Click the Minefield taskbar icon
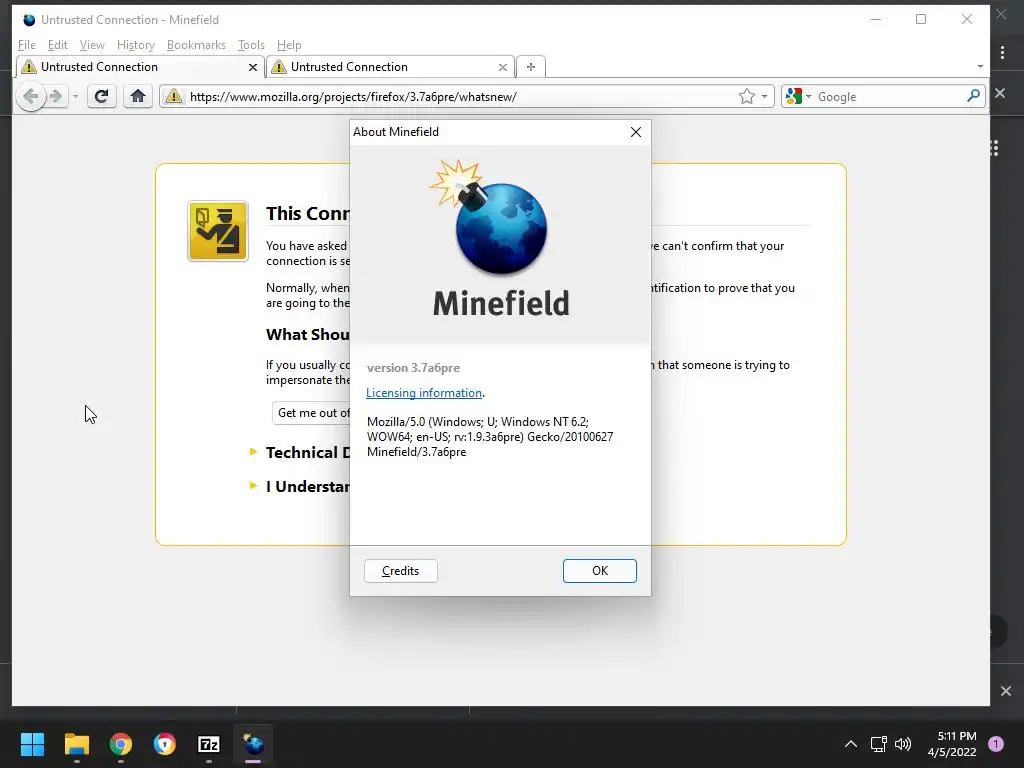This screenshot has width=1024, height=768. point(253,744)
